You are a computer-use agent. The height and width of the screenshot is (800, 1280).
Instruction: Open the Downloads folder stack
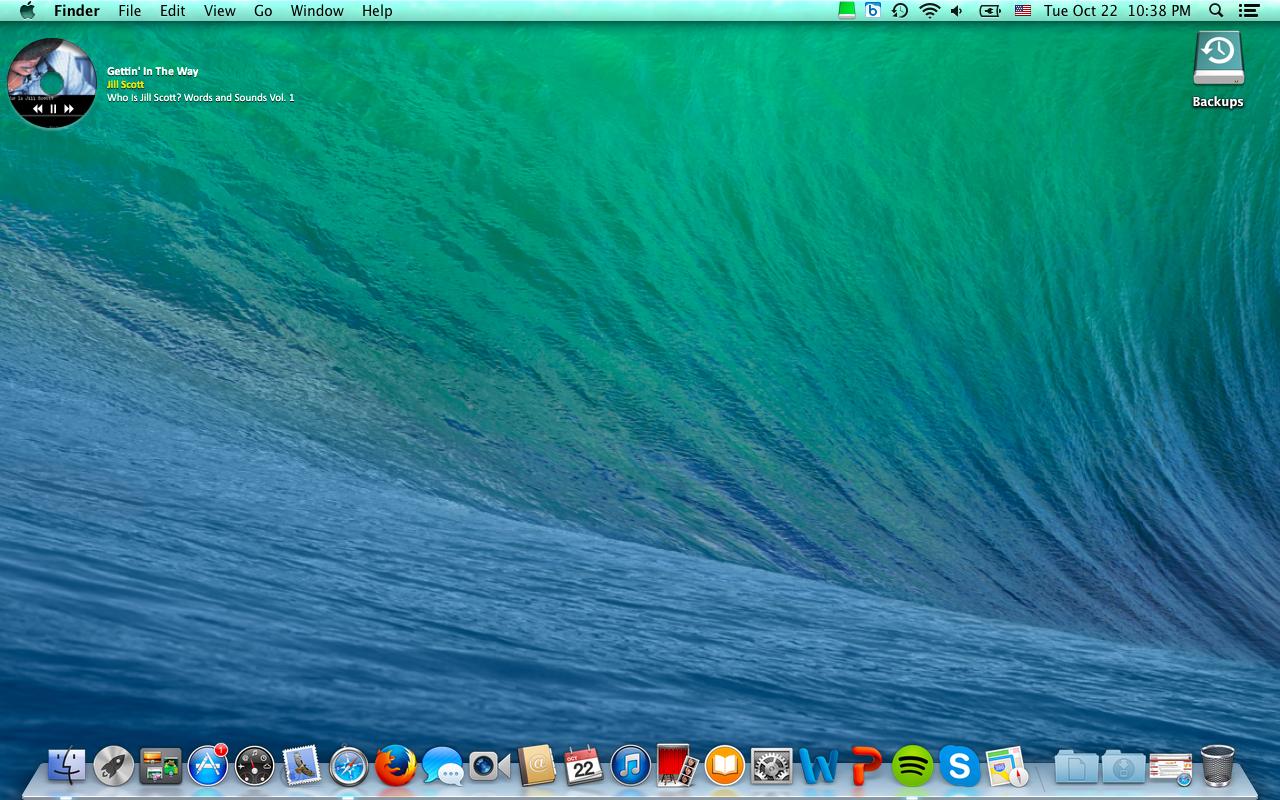[1123, 767]
